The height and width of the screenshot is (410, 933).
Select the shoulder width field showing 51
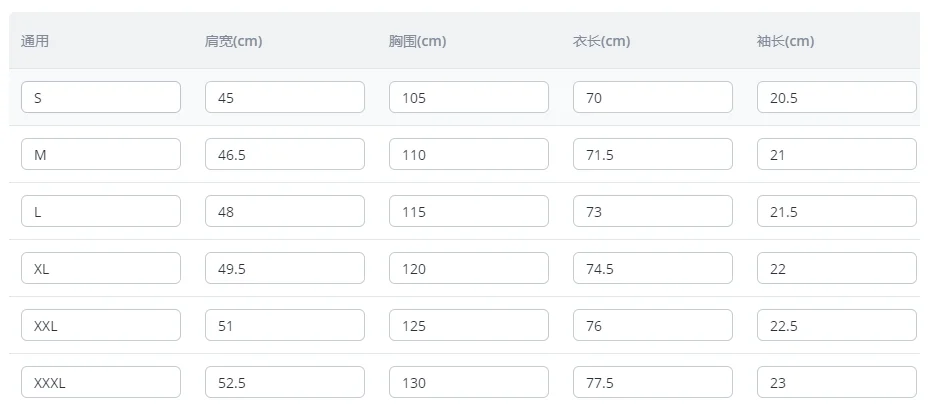(284, 325)
